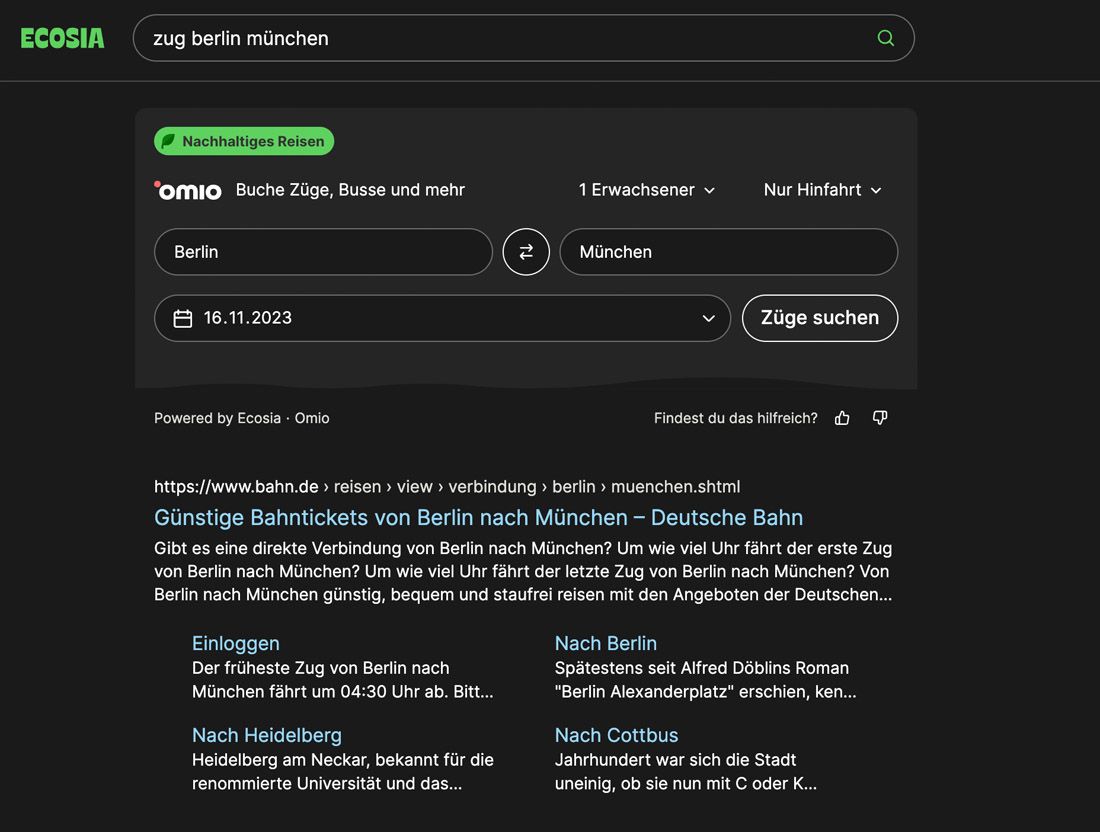Visit the Nach Heidelberg sitelink
The image size is (1100, 832).
[267, 735]
